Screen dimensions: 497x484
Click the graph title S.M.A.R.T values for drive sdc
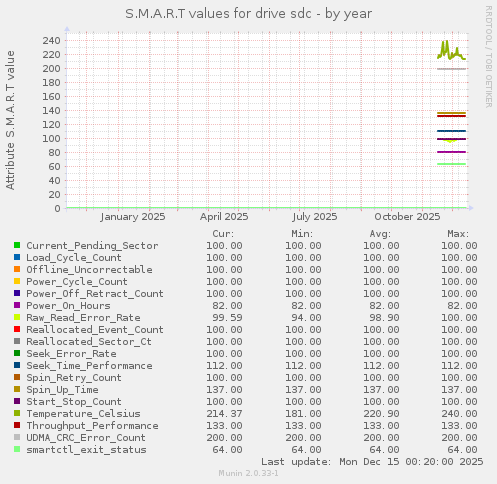(218, 14)
